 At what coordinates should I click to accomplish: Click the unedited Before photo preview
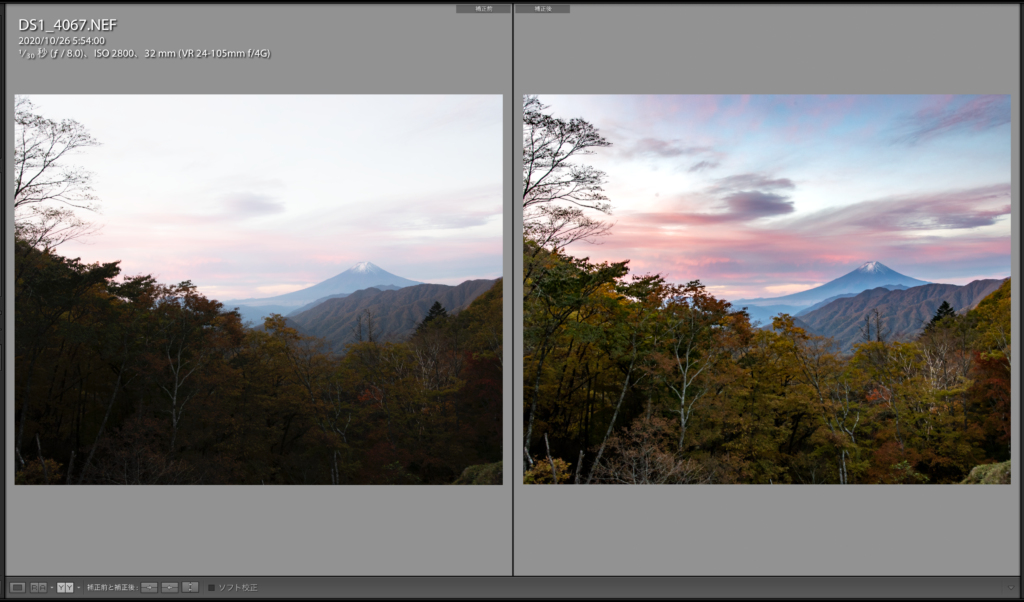pyautogui.click(x=258, y=290)
